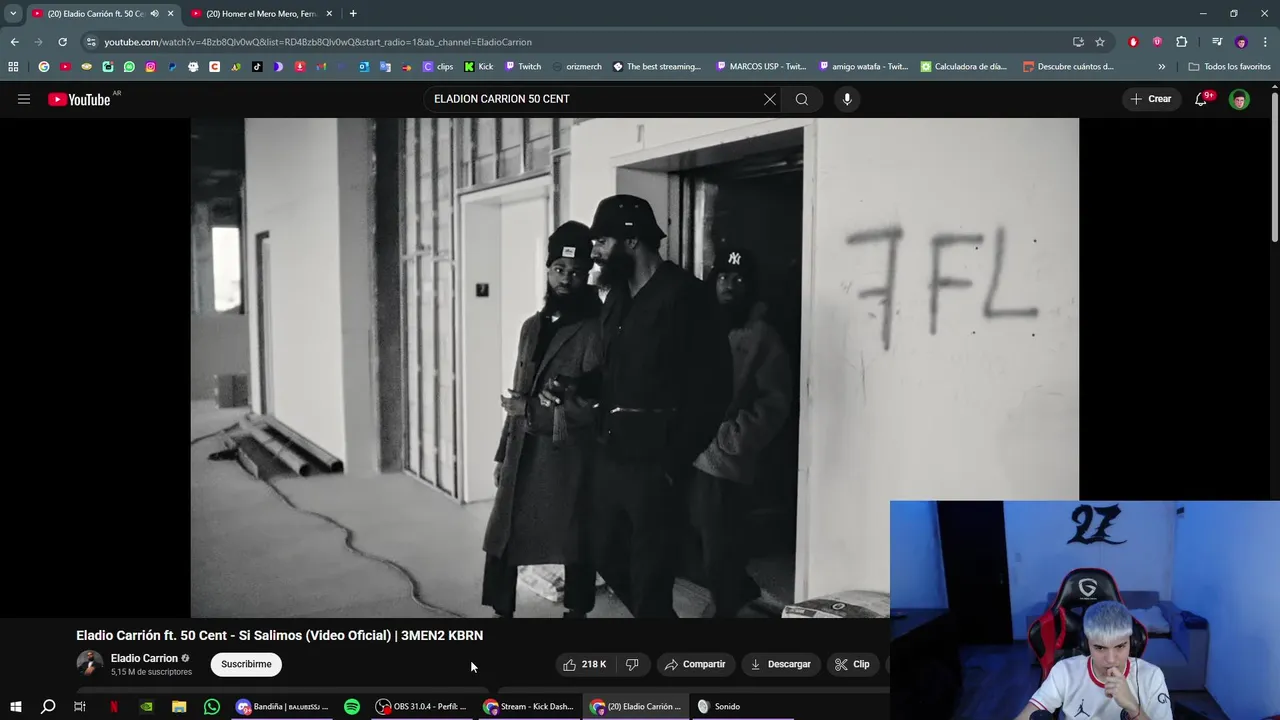The height and width of the screenshot is (720, 1280).
Task: Open the Kick bookmark
Action: 478,67
